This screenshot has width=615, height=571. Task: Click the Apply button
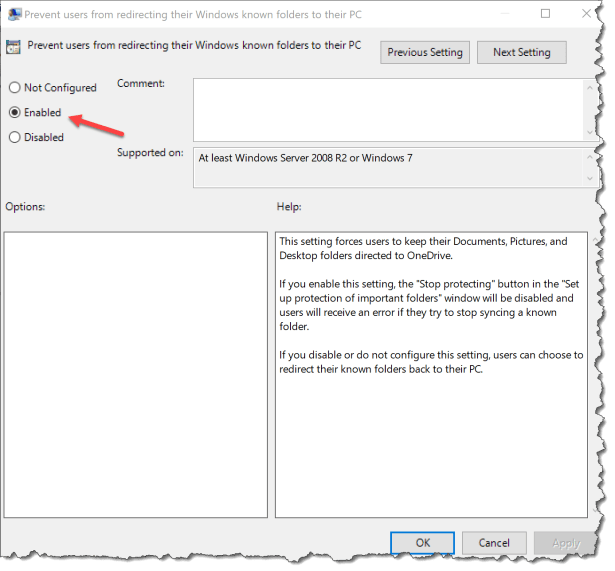tap(566, 543)
